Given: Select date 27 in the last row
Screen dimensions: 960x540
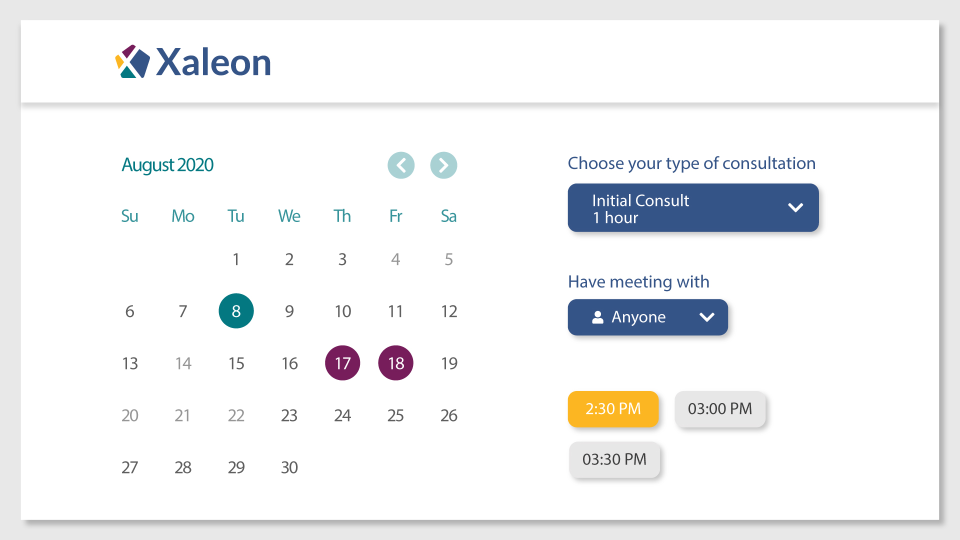Looking at the screenshot, I should point(130,467).
